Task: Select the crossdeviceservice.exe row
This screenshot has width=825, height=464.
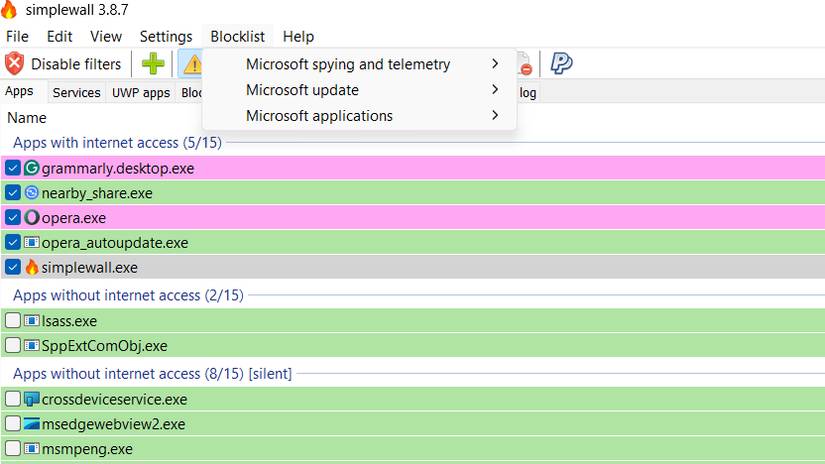Action: [x=412, y=399]
